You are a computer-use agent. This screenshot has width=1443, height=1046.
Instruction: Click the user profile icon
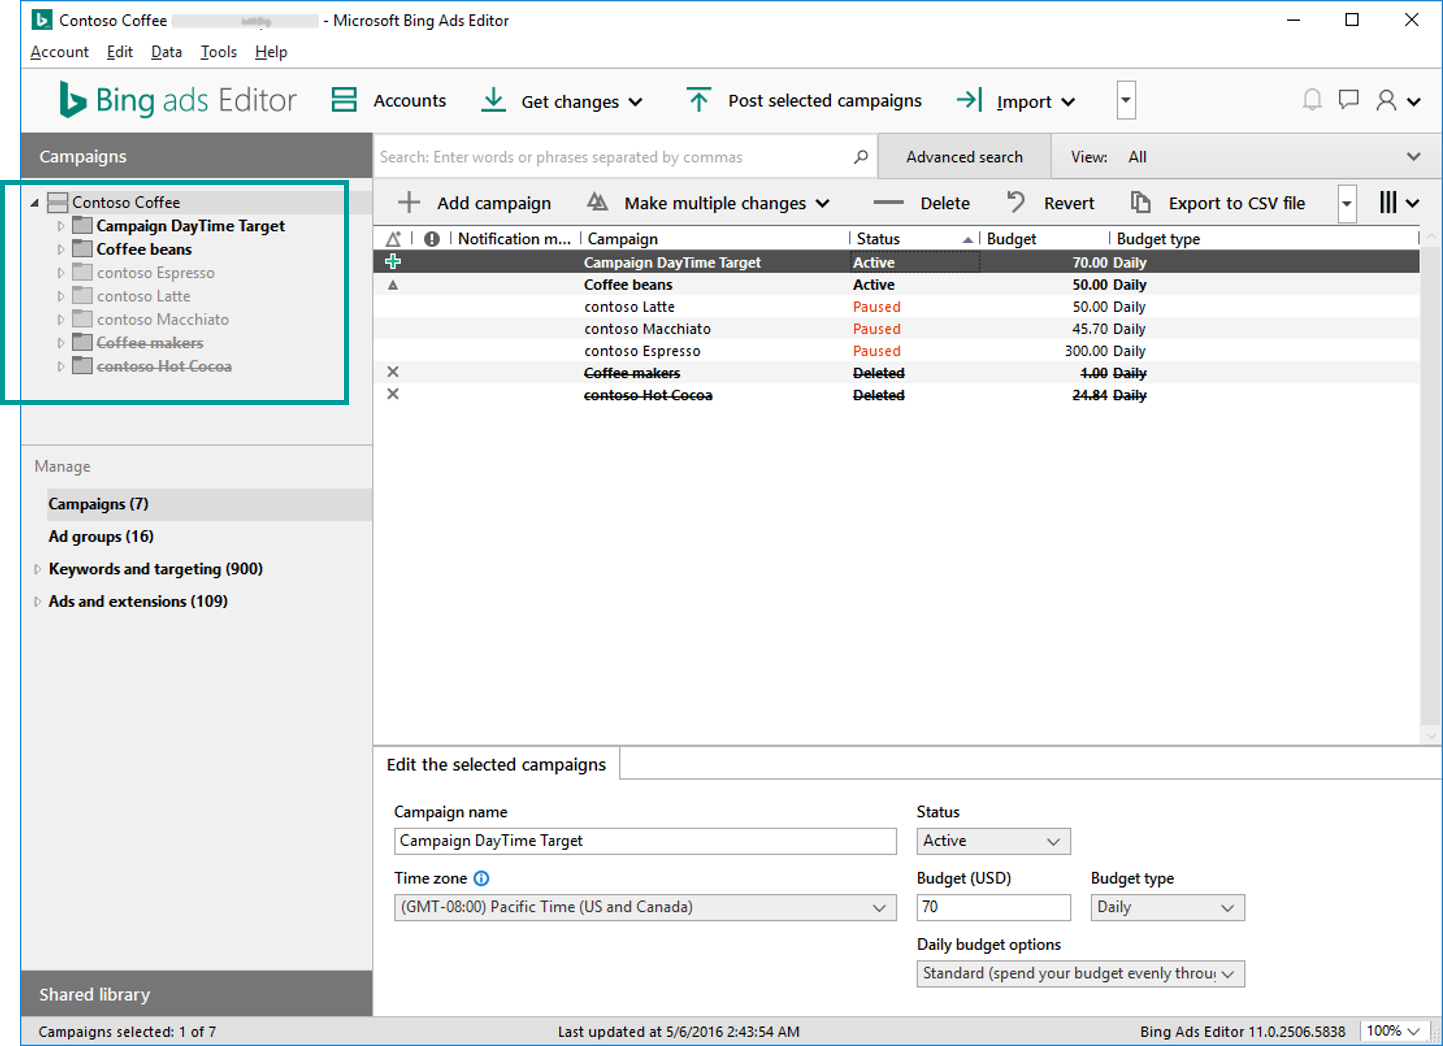point(1387,100)
